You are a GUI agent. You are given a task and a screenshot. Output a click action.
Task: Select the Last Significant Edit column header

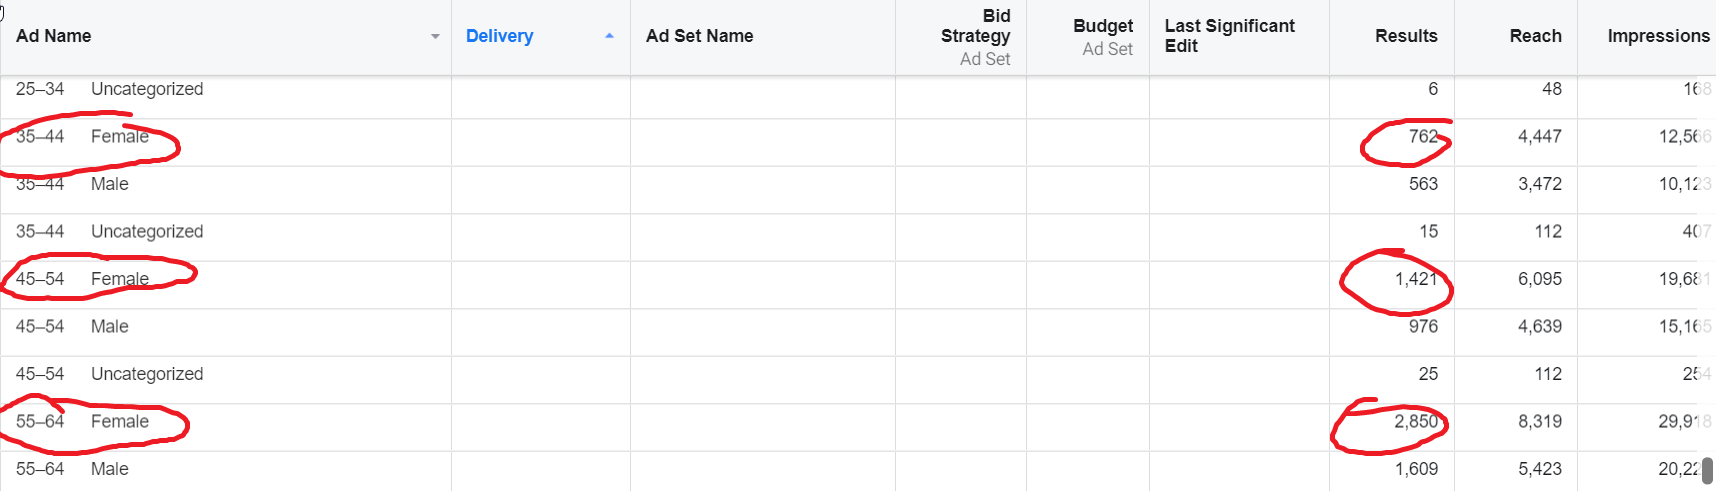(x=1229, y=36)
